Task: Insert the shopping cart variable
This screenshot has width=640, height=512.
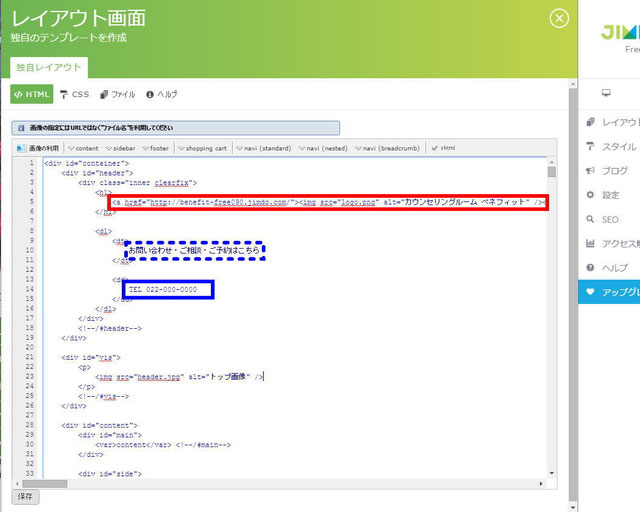Action: 202,148
